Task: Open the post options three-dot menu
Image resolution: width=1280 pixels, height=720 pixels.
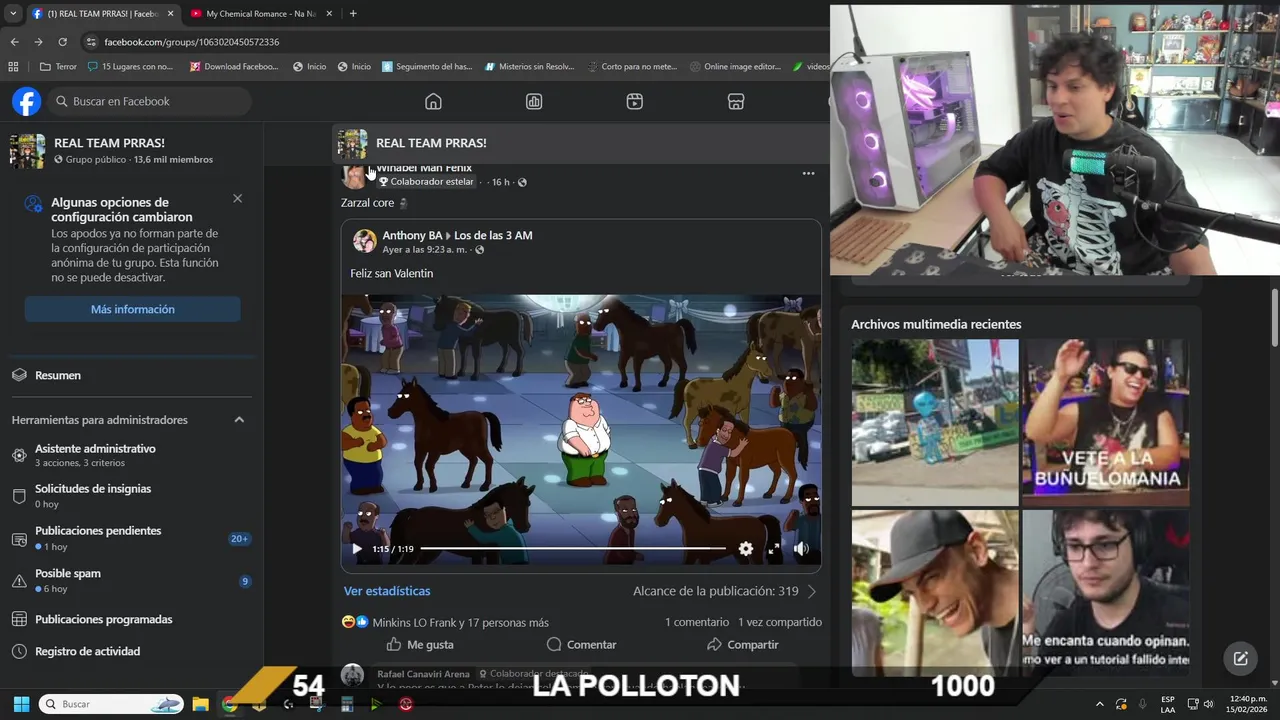Action: click(x=808, y=173)
